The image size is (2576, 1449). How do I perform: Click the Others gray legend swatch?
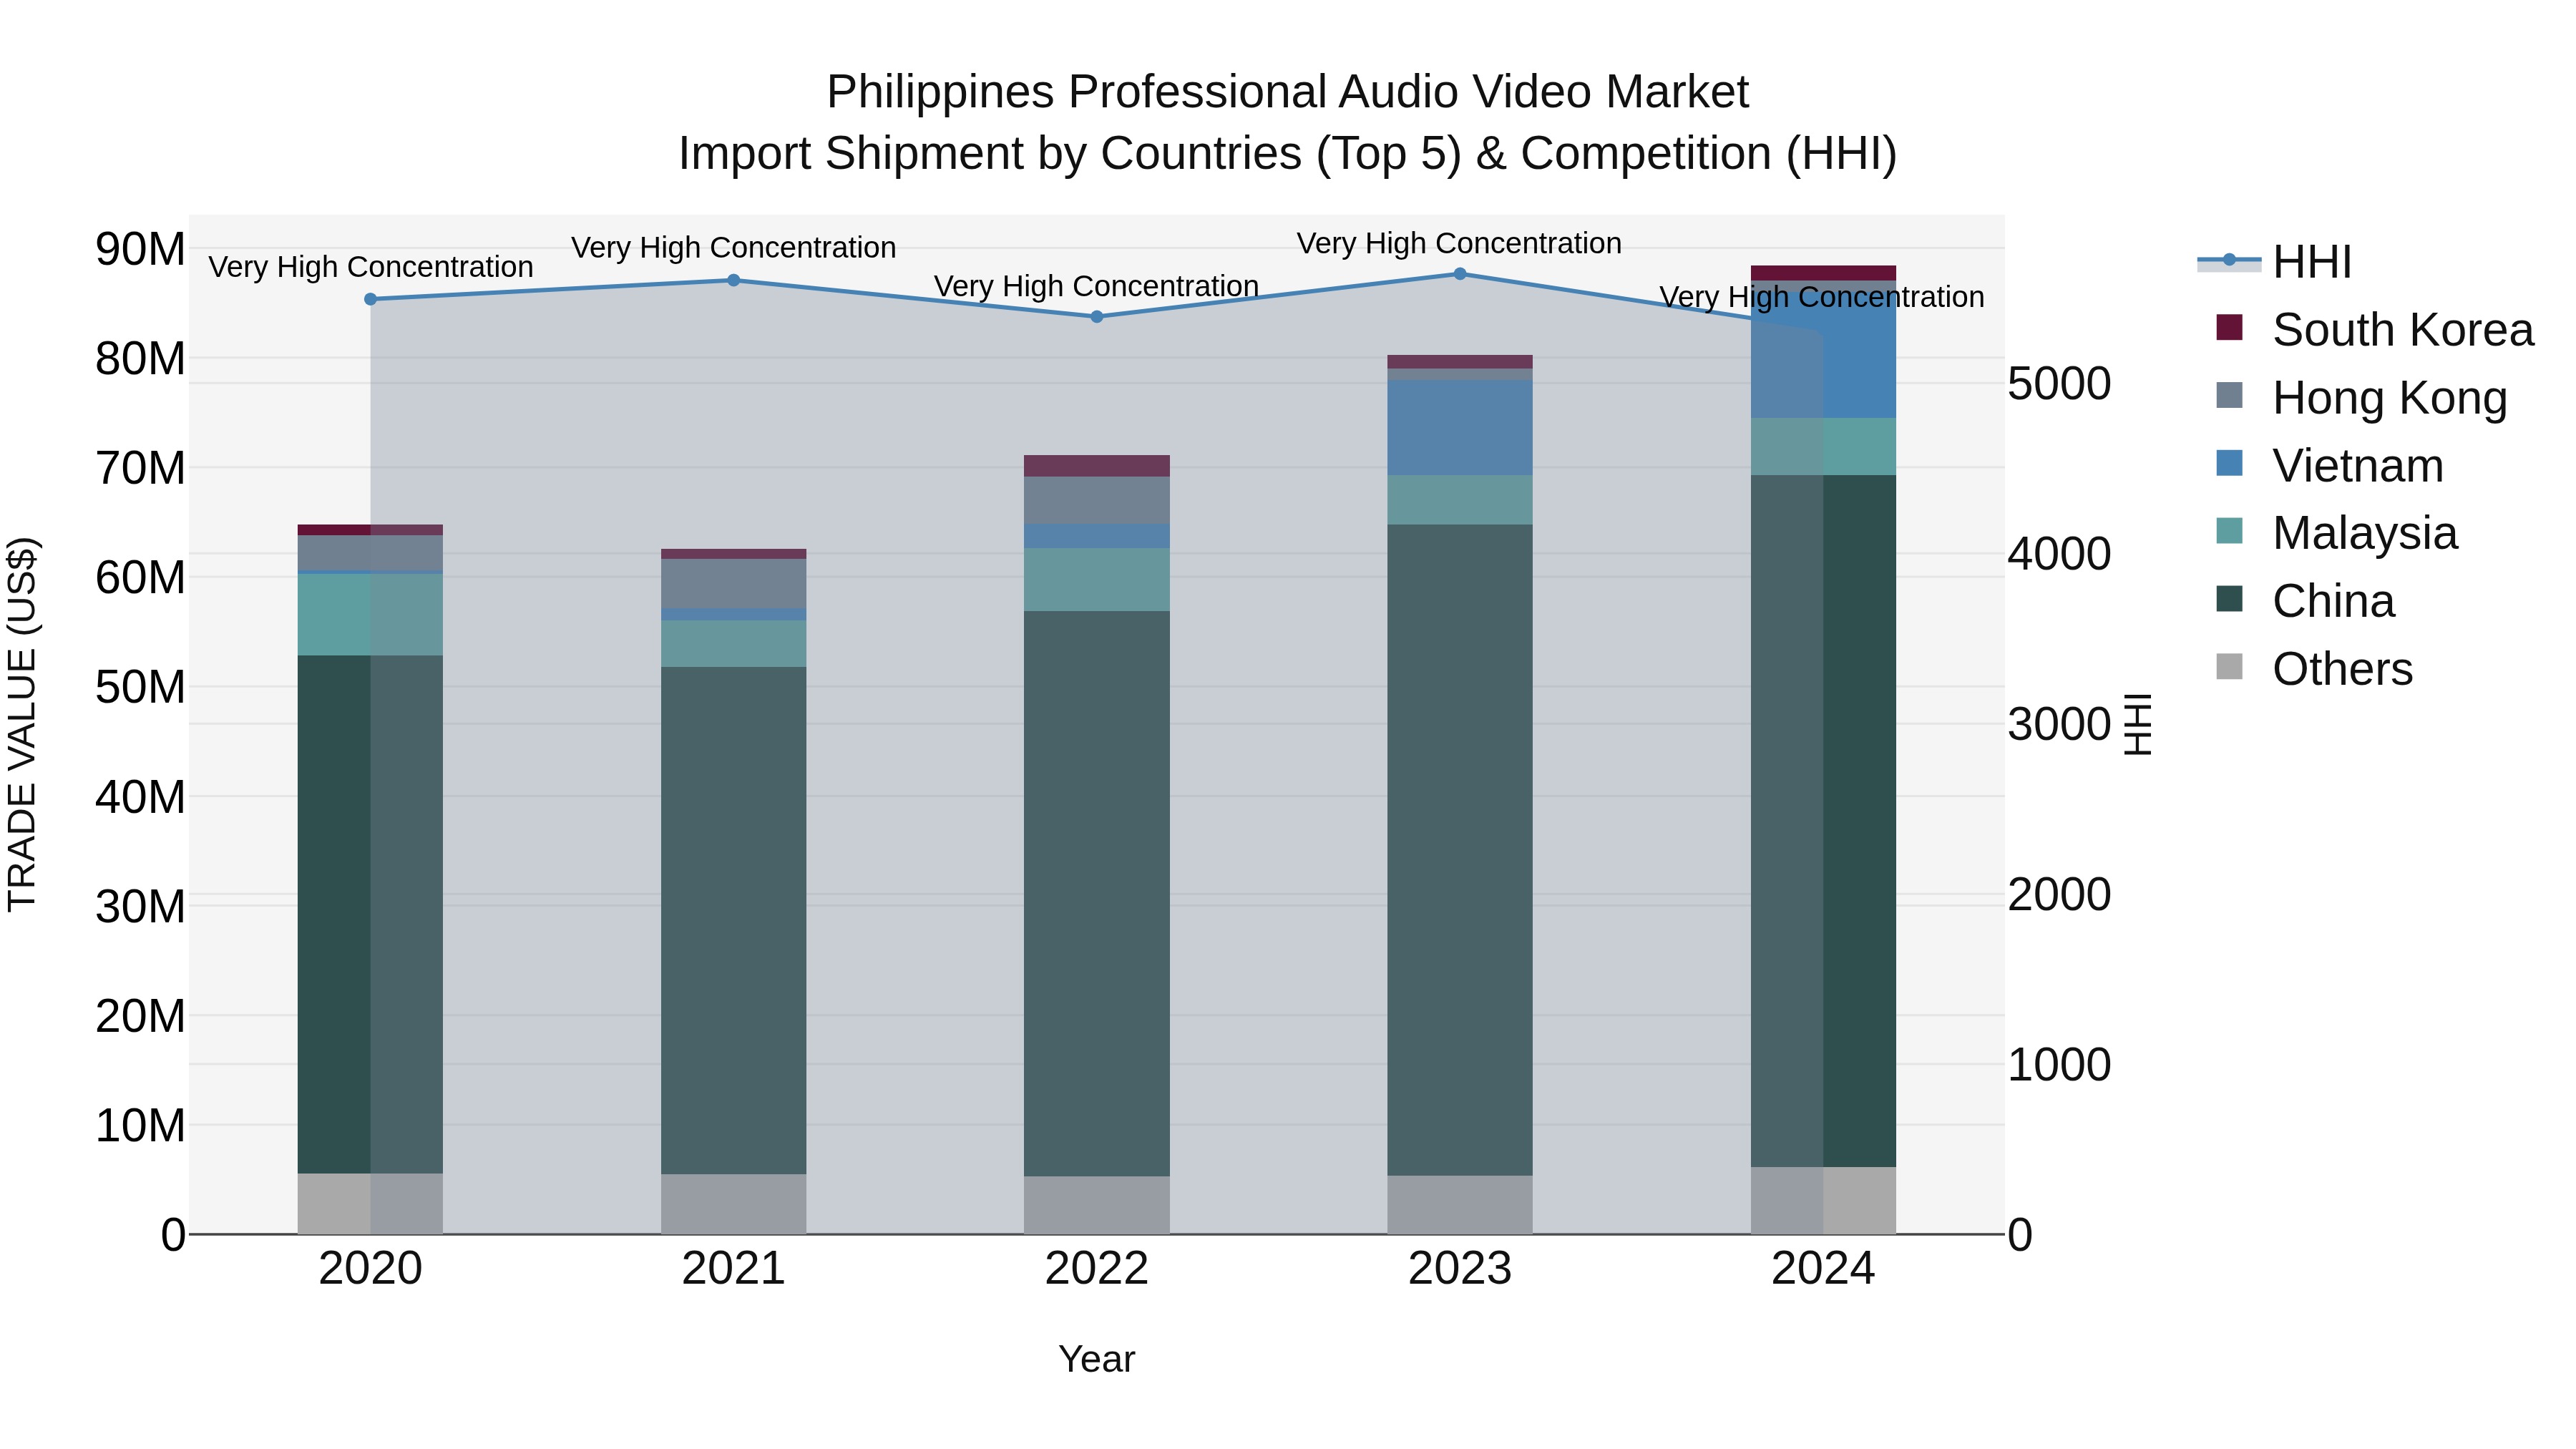[2229, 667]
